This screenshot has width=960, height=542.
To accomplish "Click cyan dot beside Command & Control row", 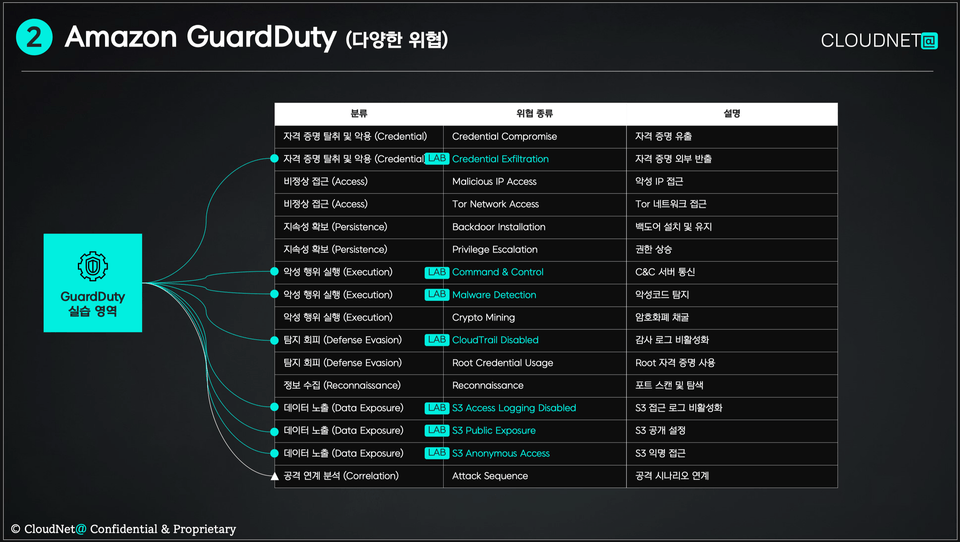I will pos(274,272).
